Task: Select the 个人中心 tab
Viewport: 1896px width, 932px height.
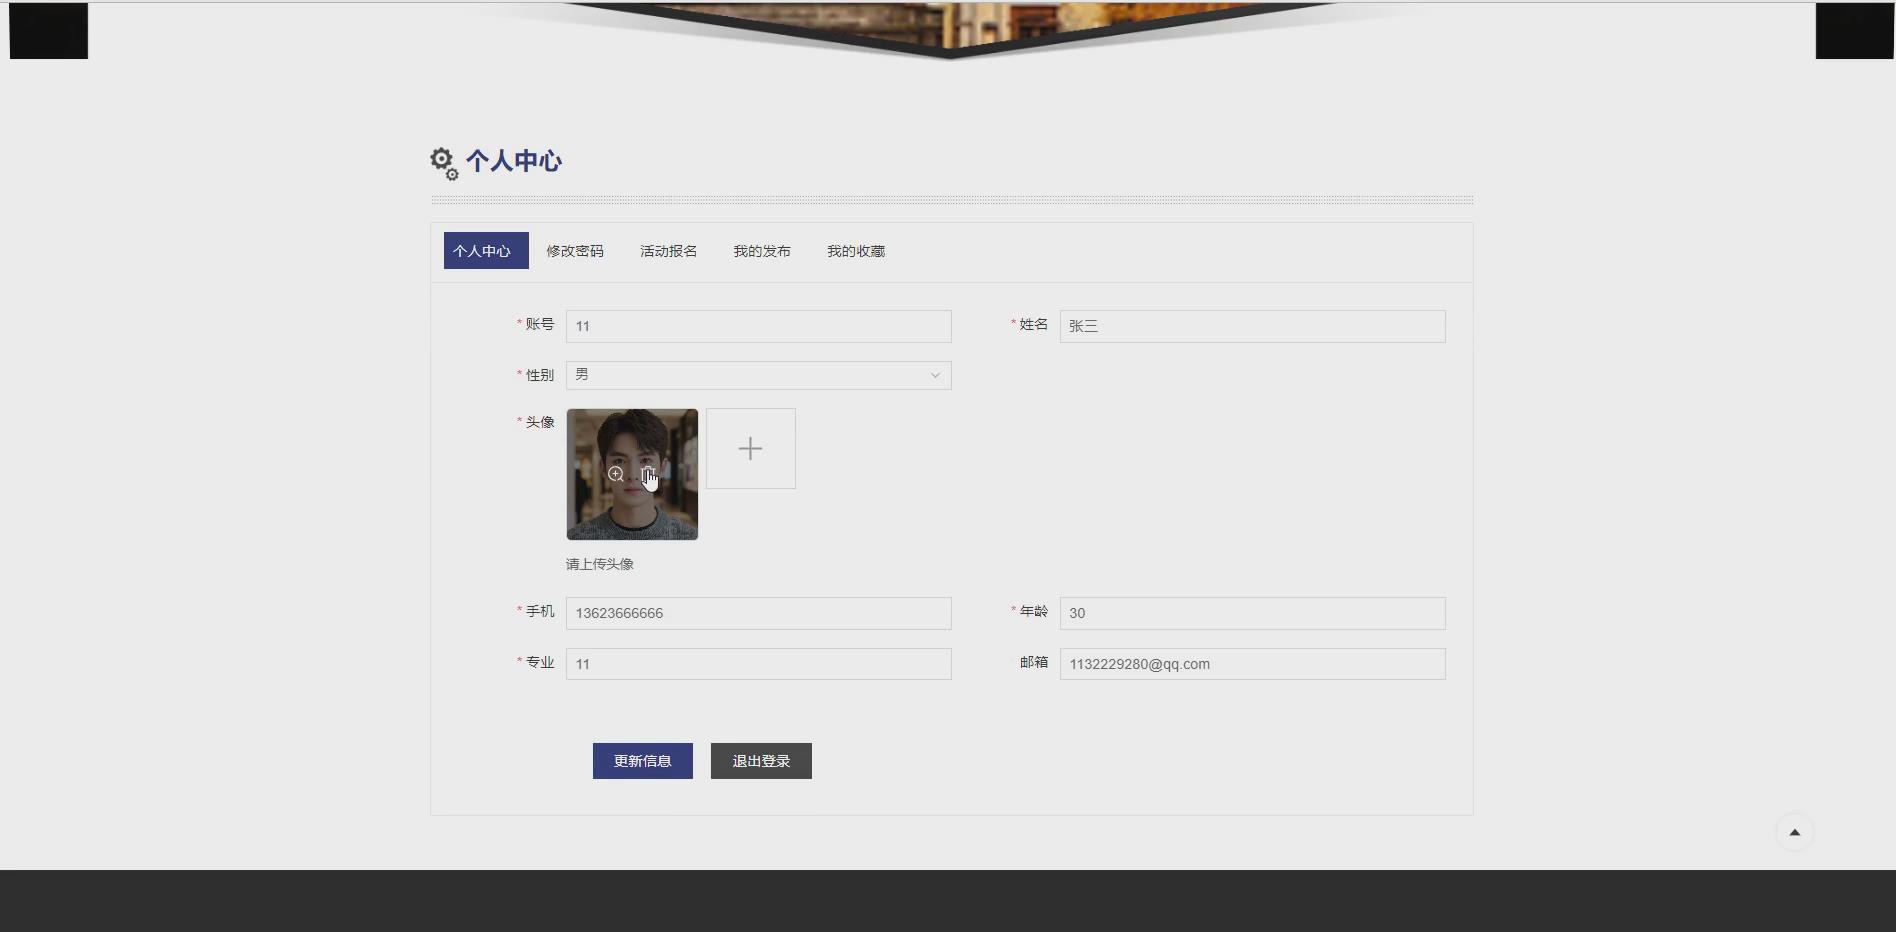Action: pyautogui.click(x=485, y=251)
